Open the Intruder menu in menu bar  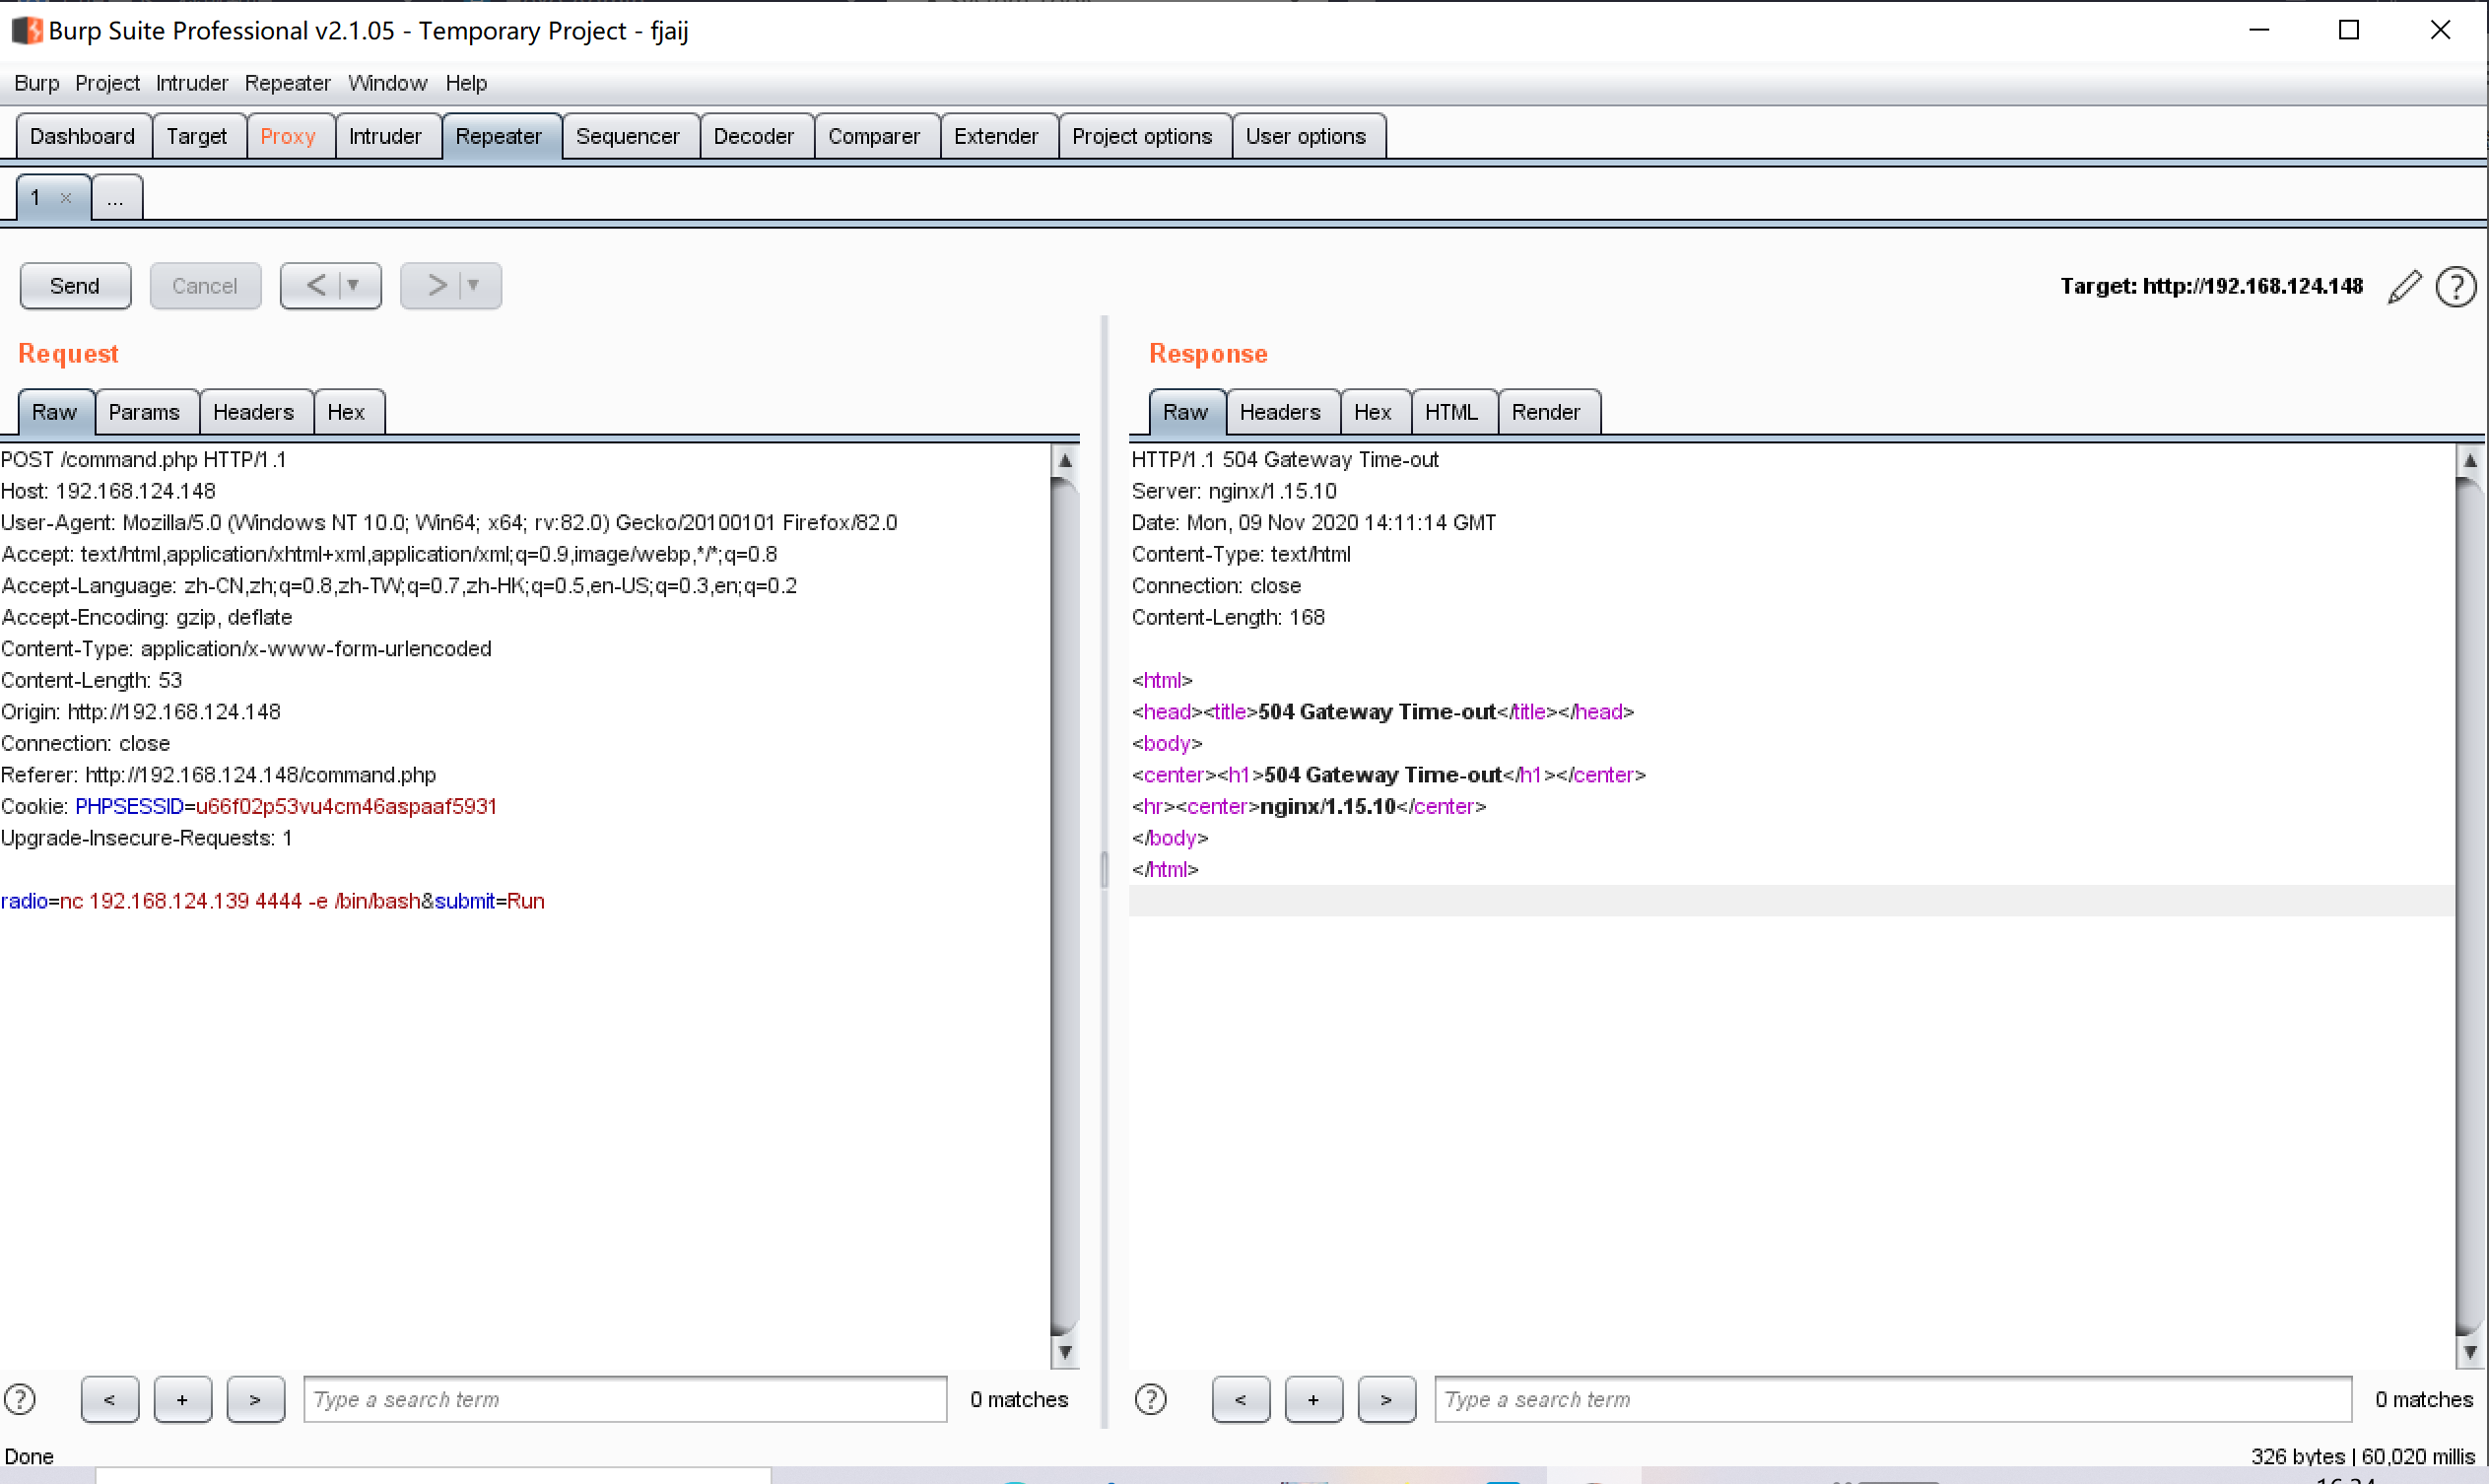(x=192, y=83)
